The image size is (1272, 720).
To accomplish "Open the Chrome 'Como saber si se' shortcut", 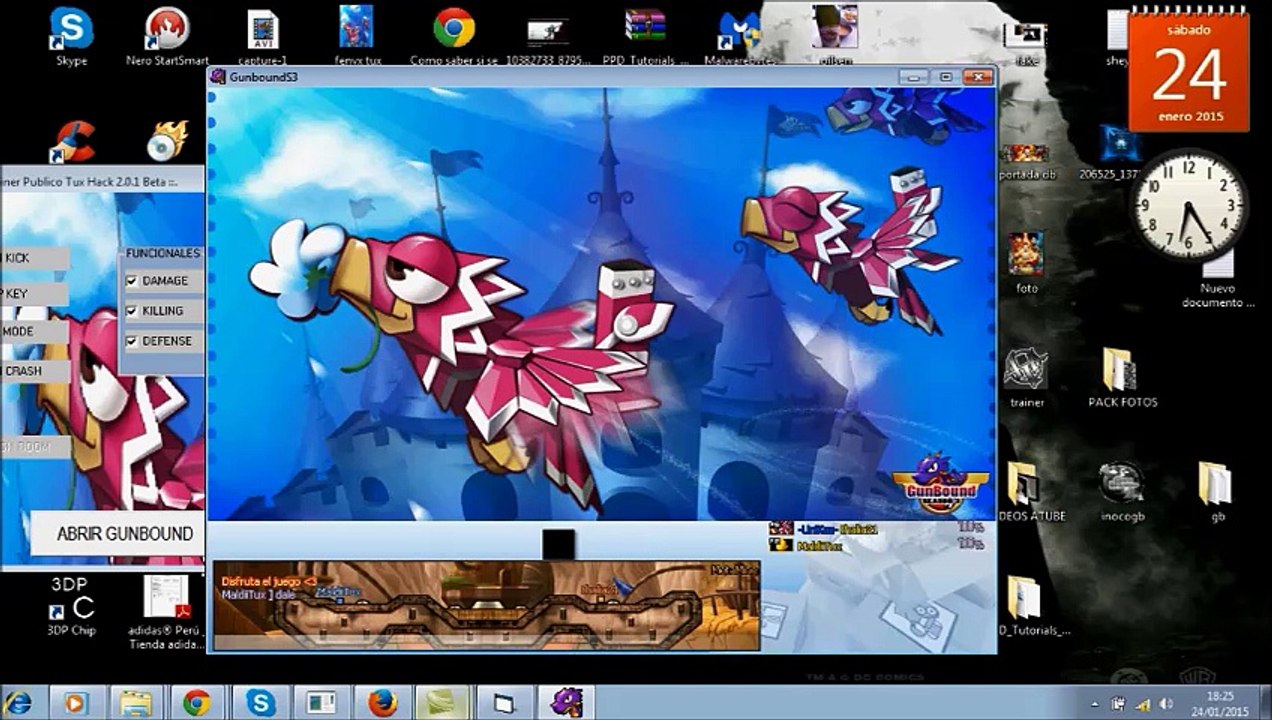I will pos(454,35).
